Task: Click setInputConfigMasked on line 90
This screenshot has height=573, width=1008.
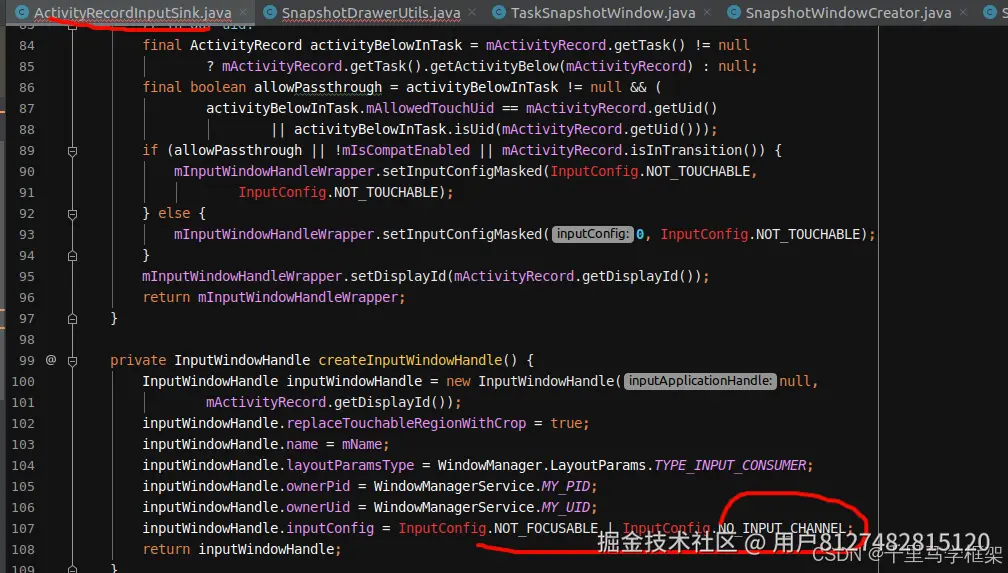Action: coord(462,171)
